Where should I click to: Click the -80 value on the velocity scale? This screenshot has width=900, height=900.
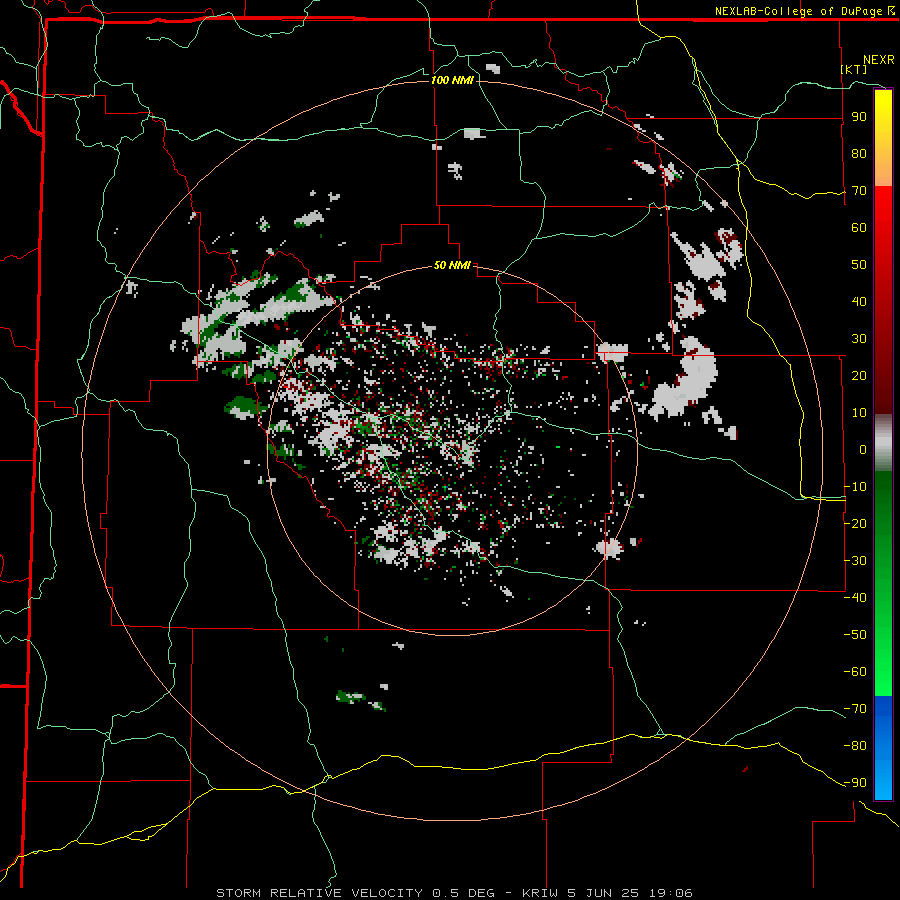tap(855, 746)
